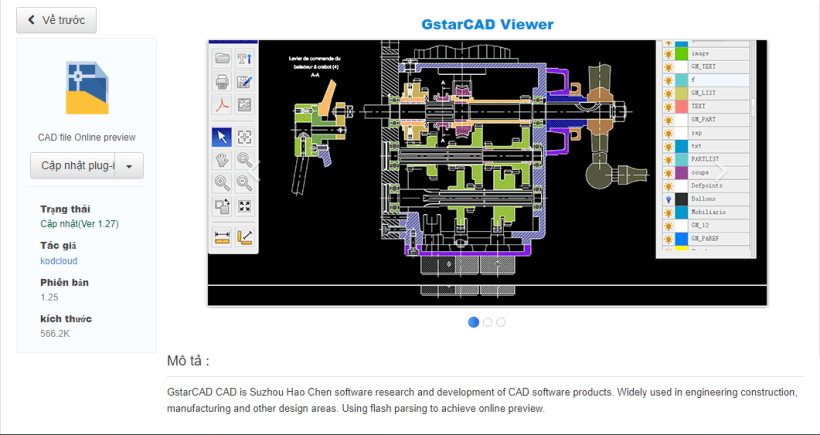
Task: Select the rep layer row
Action: point(706,133)
